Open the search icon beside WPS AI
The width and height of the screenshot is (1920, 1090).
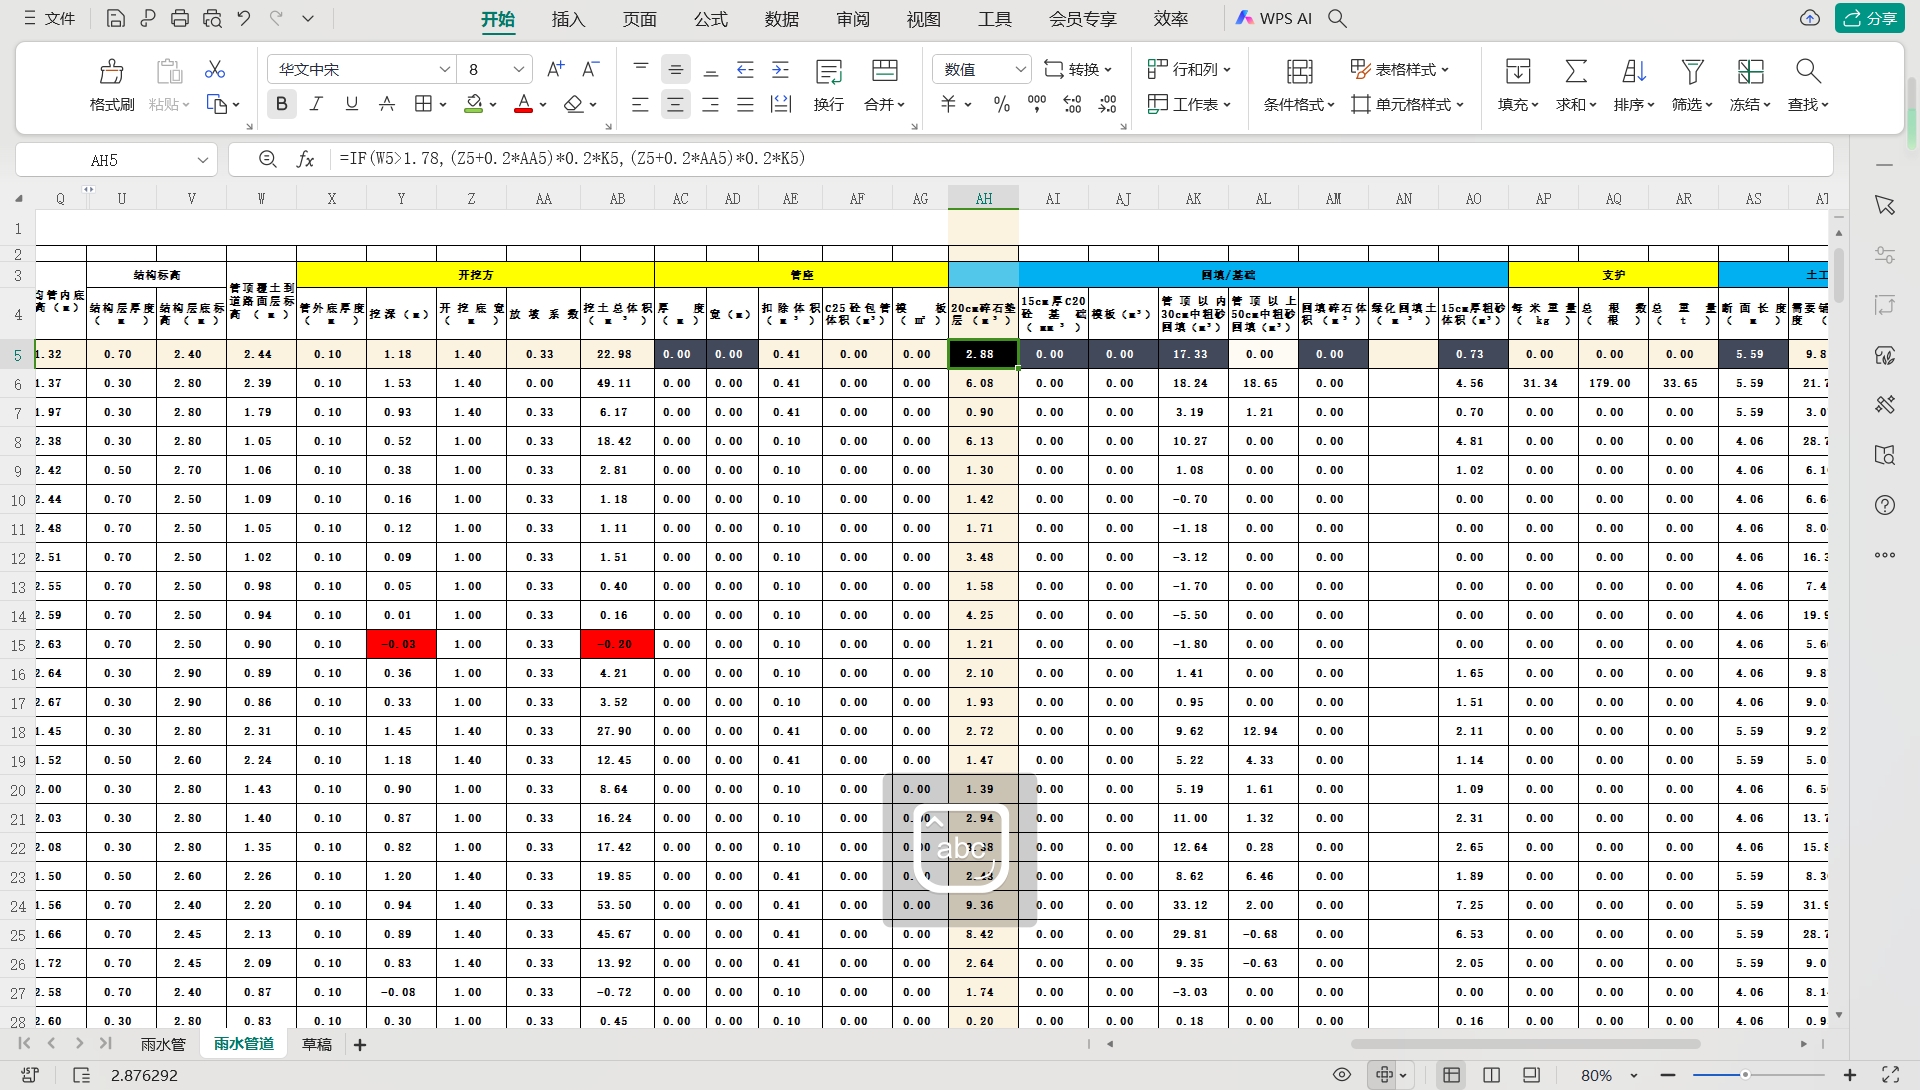(1337, 18)
